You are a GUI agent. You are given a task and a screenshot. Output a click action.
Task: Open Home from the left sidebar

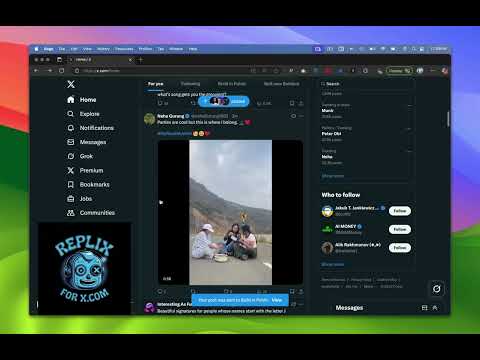tap(82, 100)
